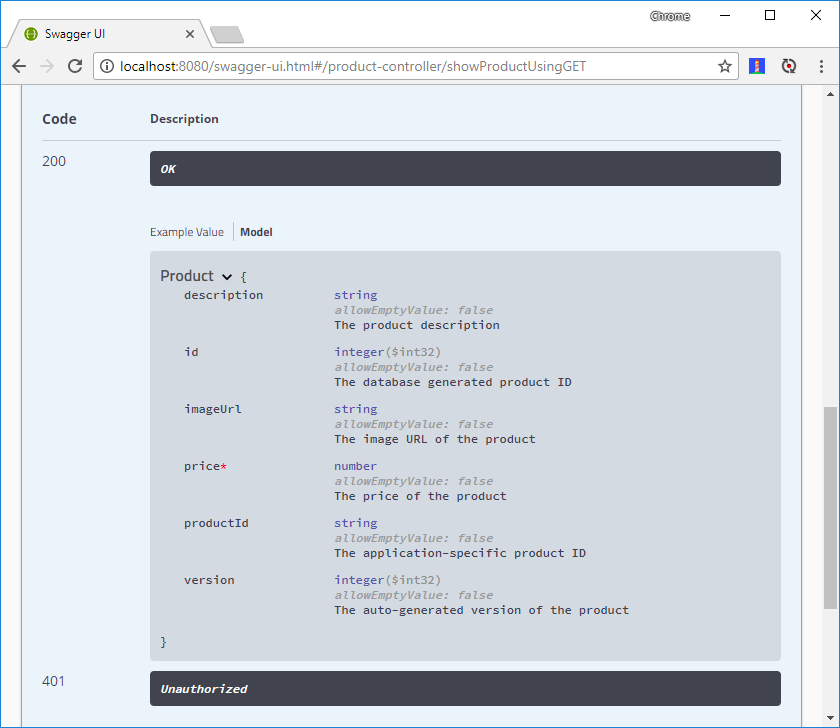The width and height of the screenshot is (840, 728).
Task: Click the Swagger favicon on tab
Action: click(x=31, y=34)
